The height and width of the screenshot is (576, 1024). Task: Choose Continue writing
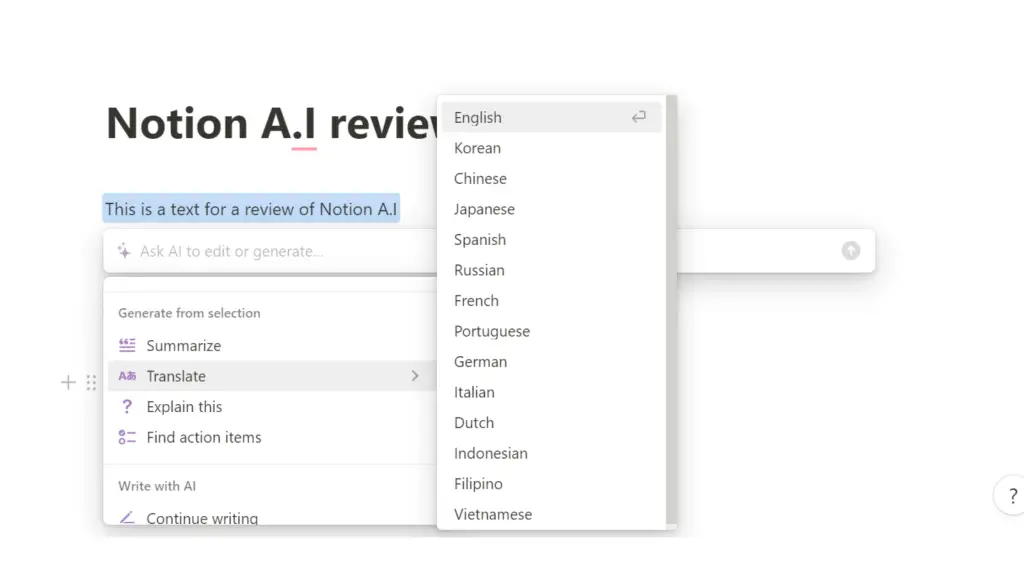click(x=270, y=517)
